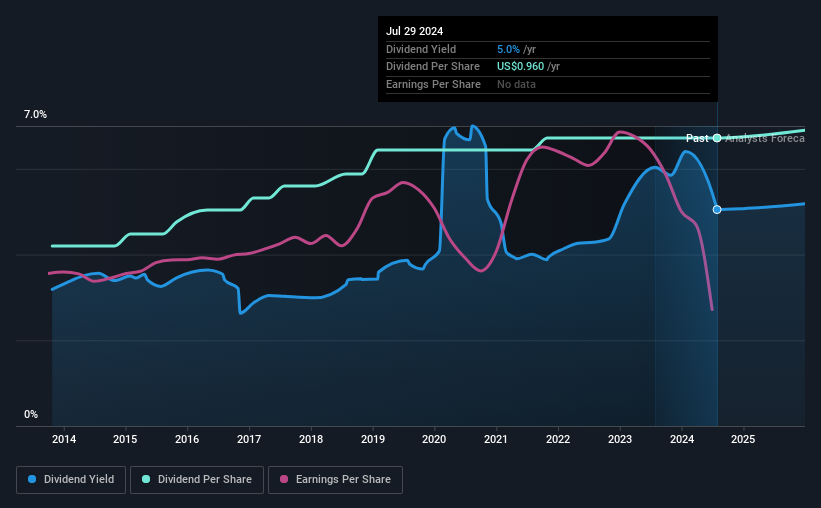Click the blue Dividend Yield legend dot
Viewport: 821px width, 508px height.
[32, 479]
